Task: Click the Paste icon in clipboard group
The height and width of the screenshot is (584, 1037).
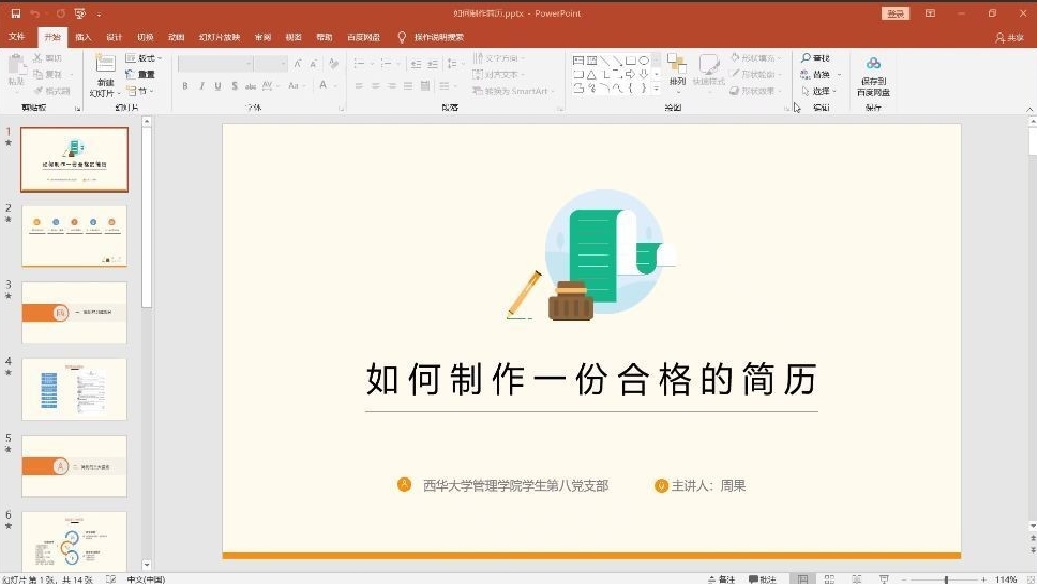Action: pyautogui.click(x=17, y=67)
